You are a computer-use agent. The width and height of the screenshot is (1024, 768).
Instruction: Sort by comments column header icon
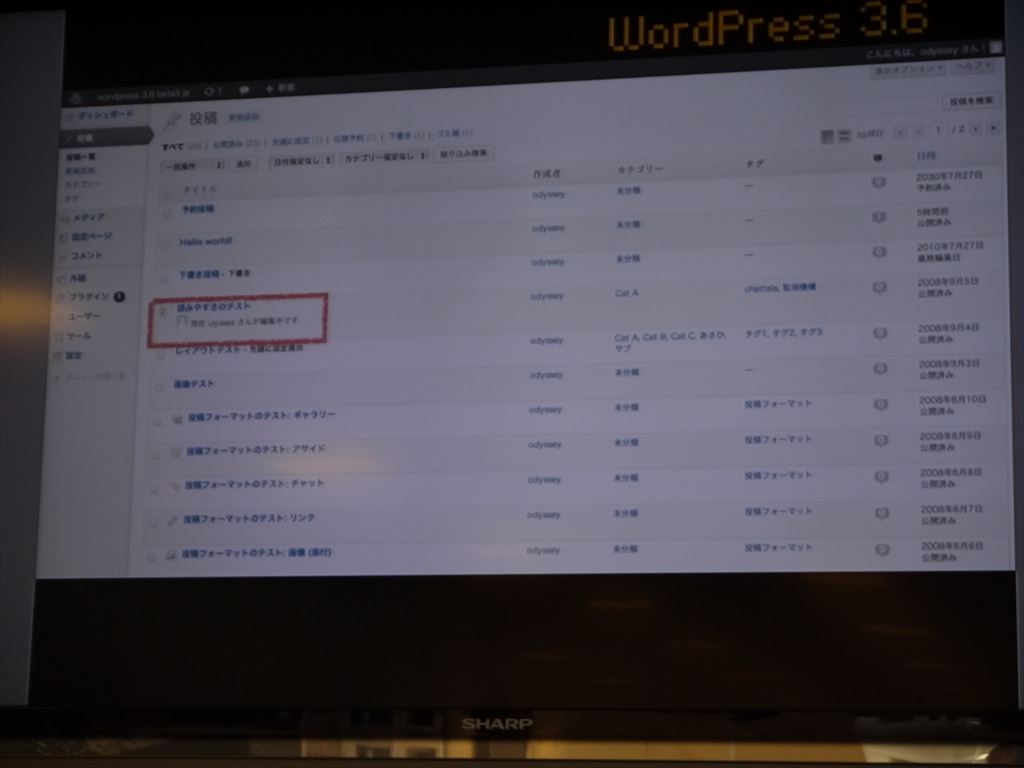(x=877, y=159)
